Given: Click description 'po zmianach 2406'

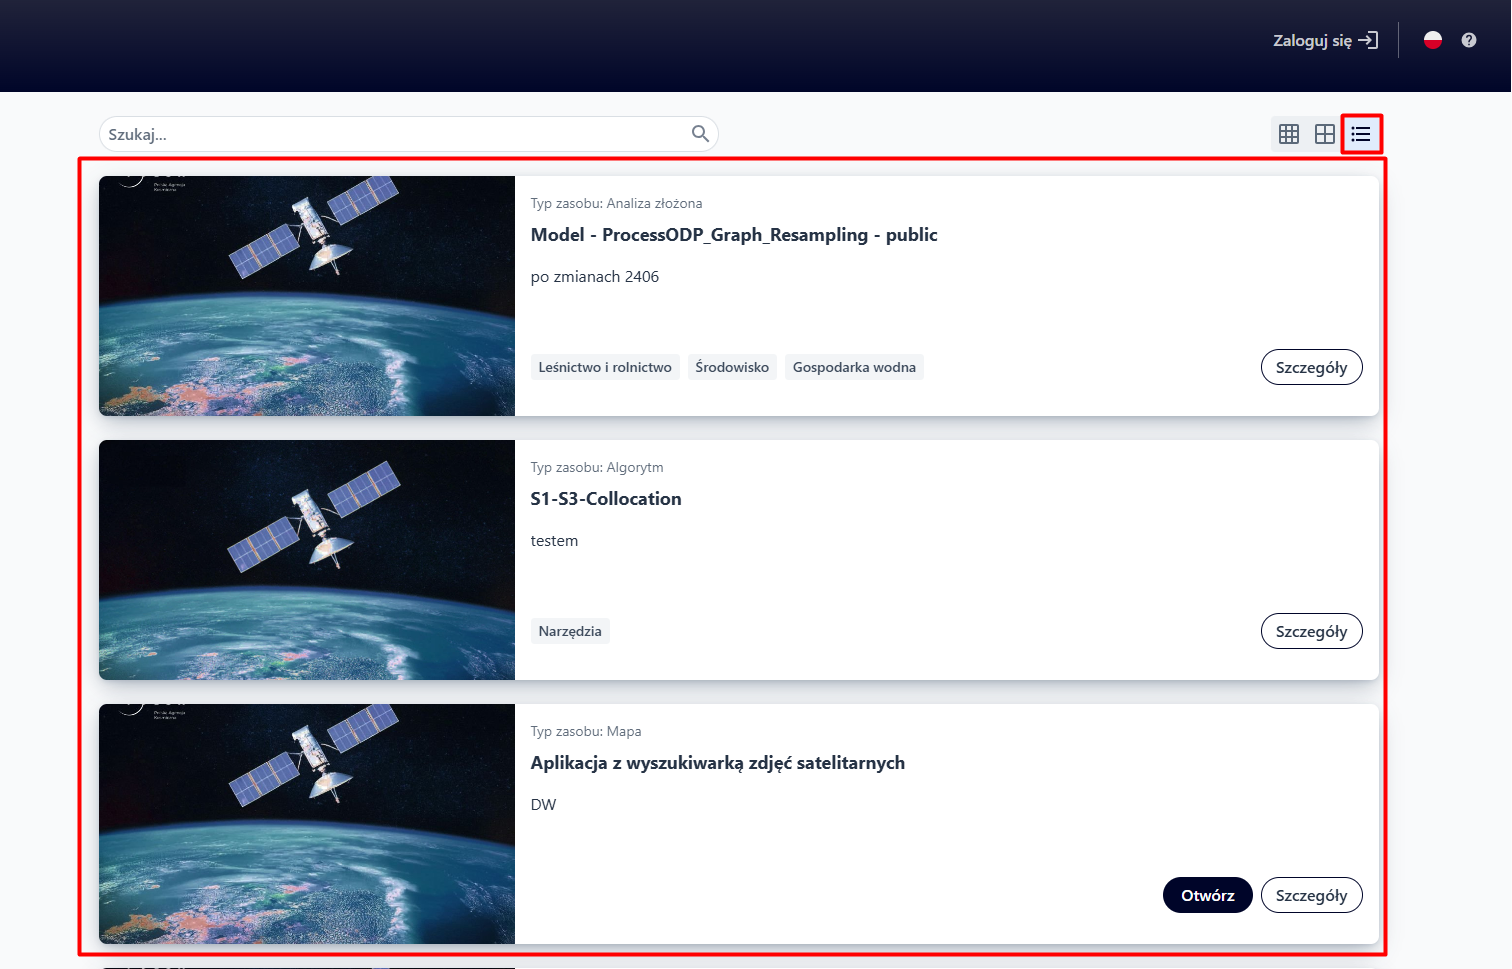Looking at the screenshot, I should 595,277.
